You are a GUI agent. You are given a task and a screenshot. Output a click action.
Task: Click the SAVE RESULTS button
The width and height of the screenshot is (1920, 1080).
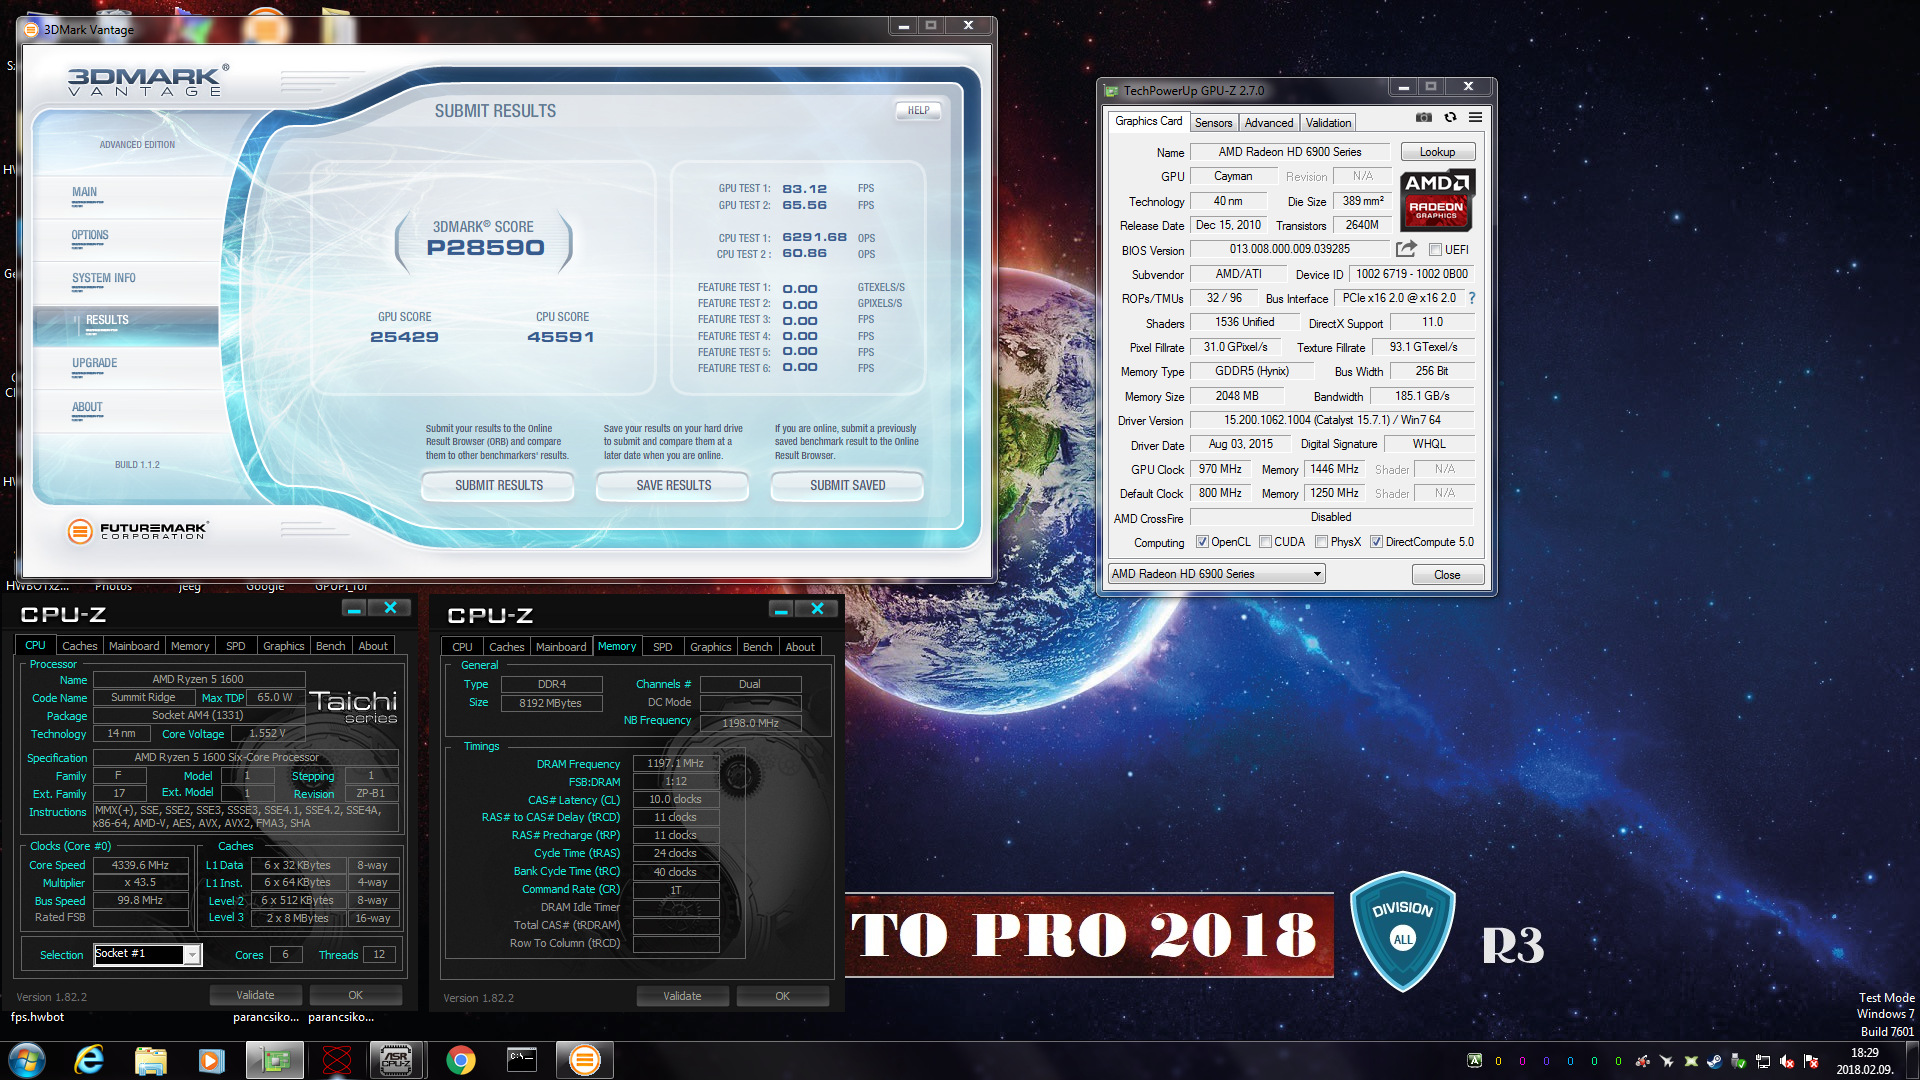673,486
